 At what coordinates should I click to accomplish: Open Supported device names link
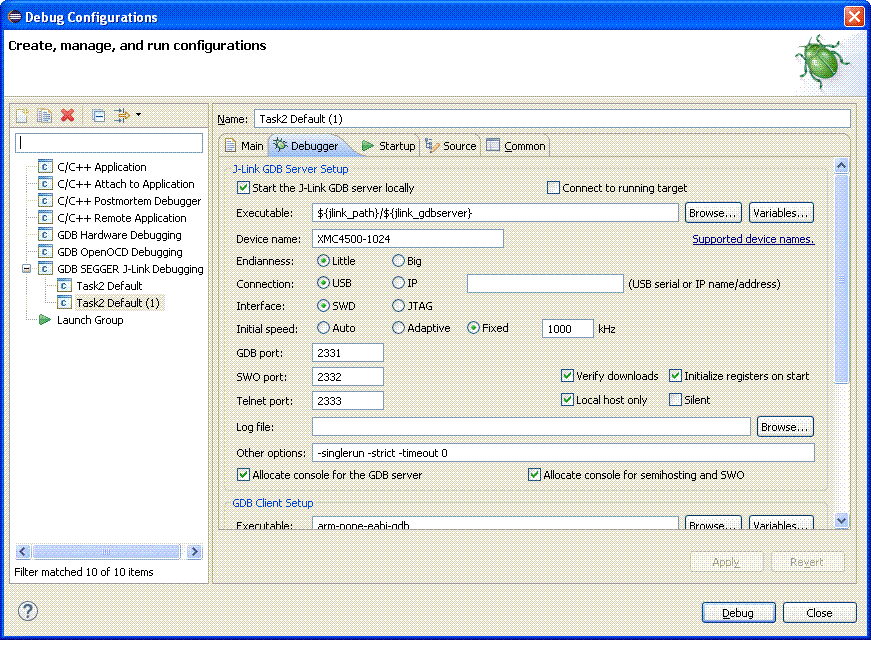tap(753, 239)
